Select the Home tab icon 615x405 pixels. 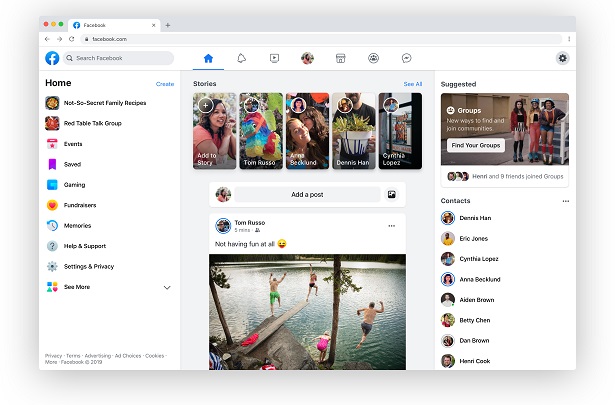coord(208,58)
